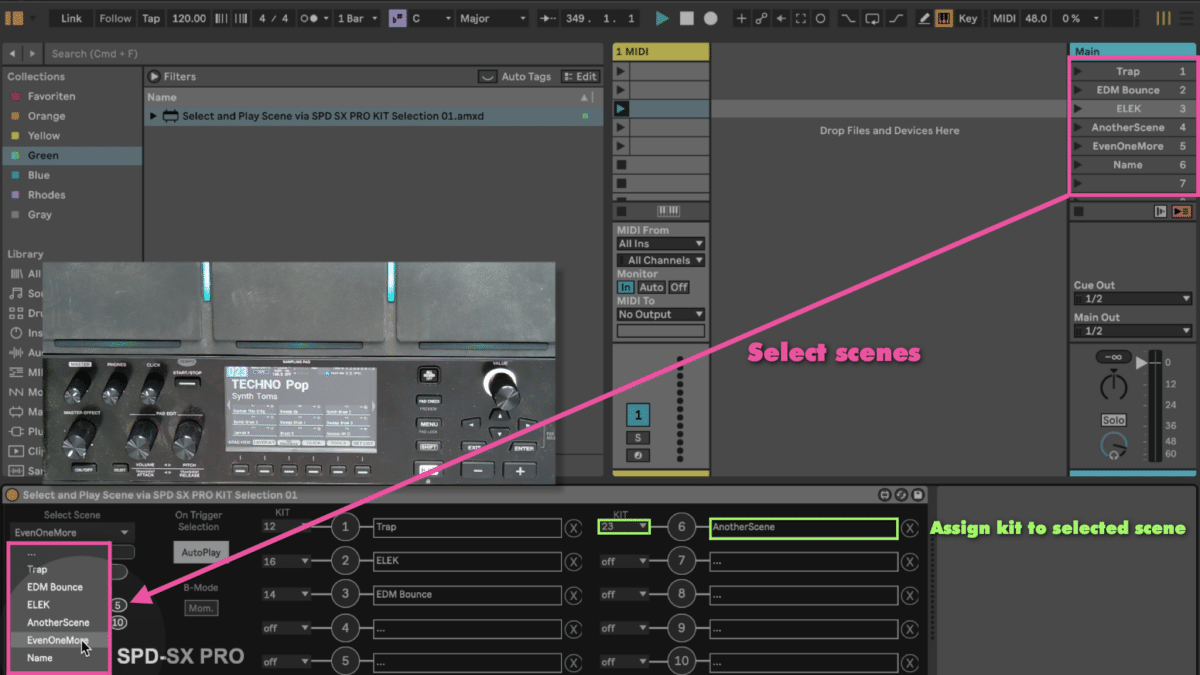Enable computer MIDI keyboard icon
Image resolution: width=1200 pixels, height=675 pixels.
click(x=943, y=18)
